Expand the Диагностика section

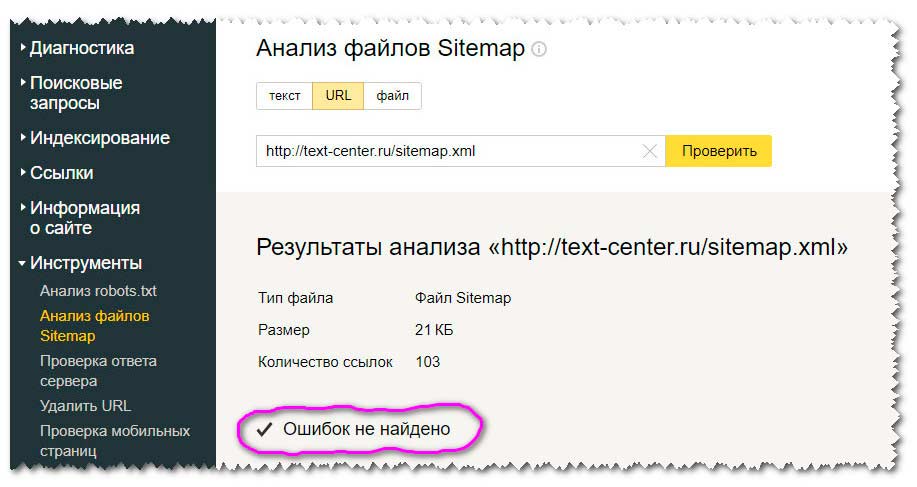pyautogui.click(x=81, y=48)
